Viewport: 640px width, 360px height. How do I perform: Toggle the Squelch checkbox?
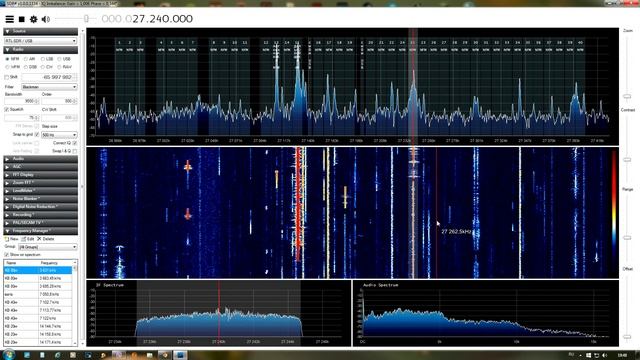point(7,109)
